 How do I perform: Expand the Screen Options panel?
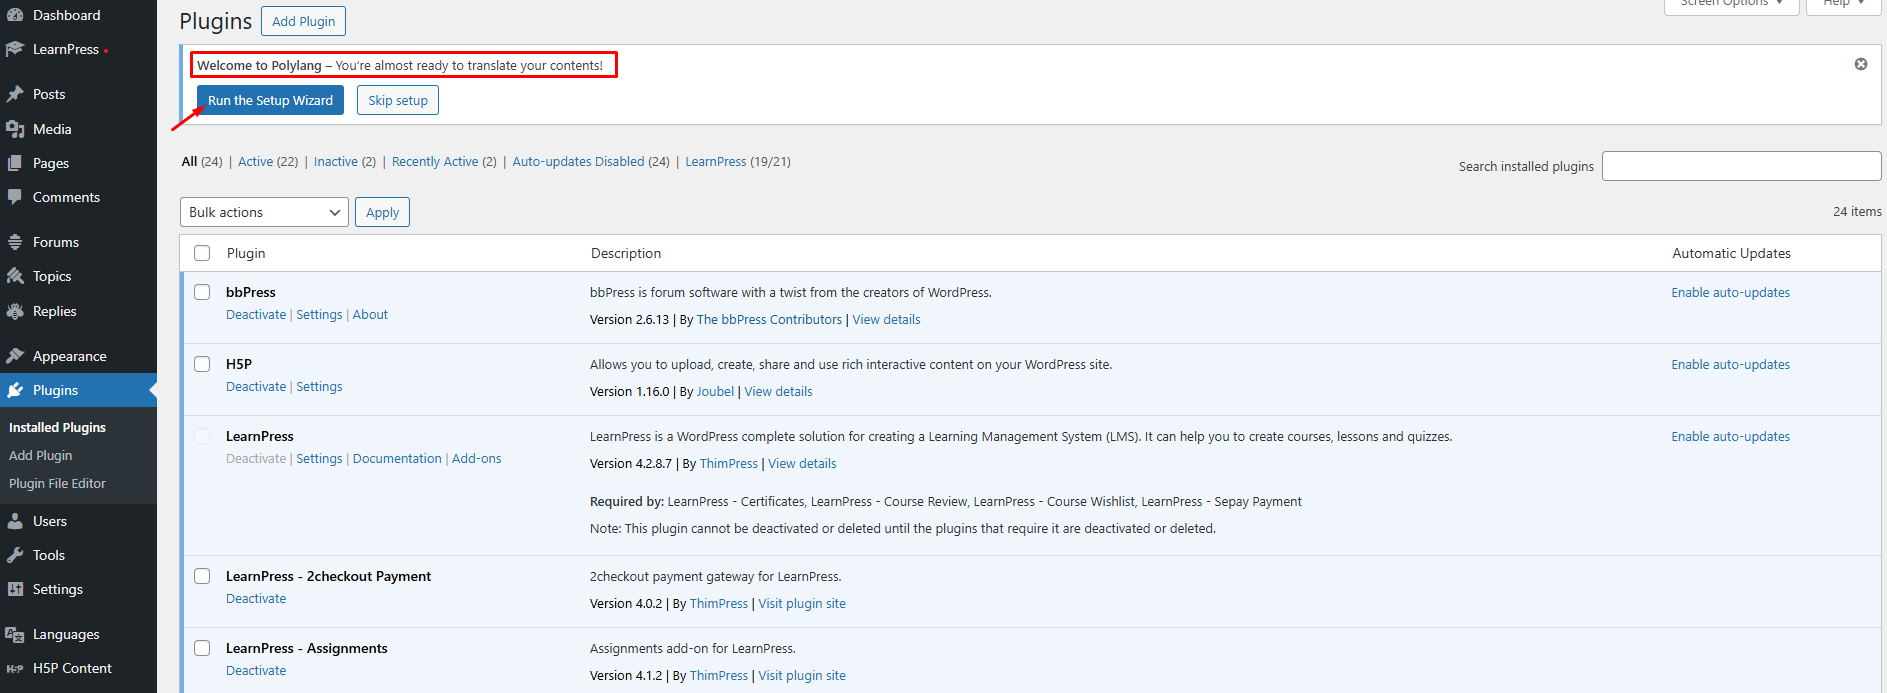coord(1731,4)
